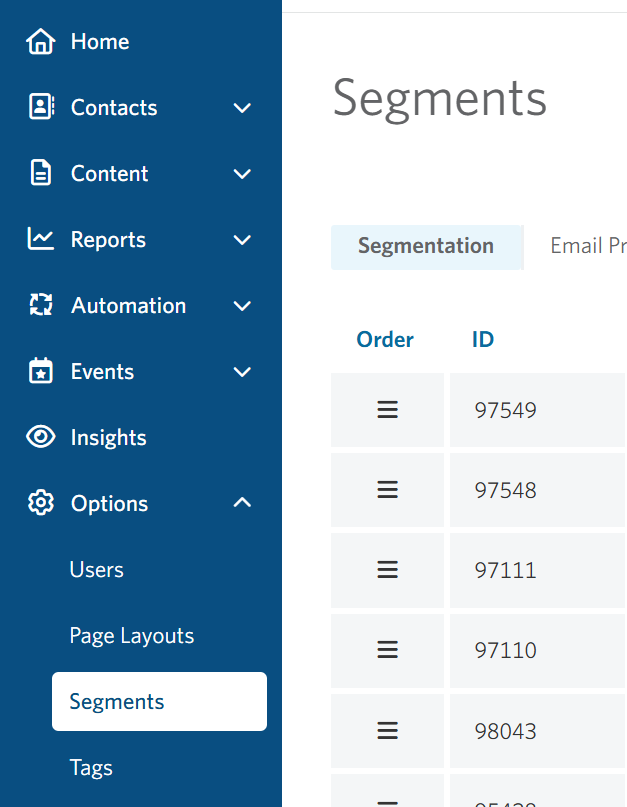Click the Contacts address book icon
This screenshot has width=627, height=807.
[x=41, y=107]
